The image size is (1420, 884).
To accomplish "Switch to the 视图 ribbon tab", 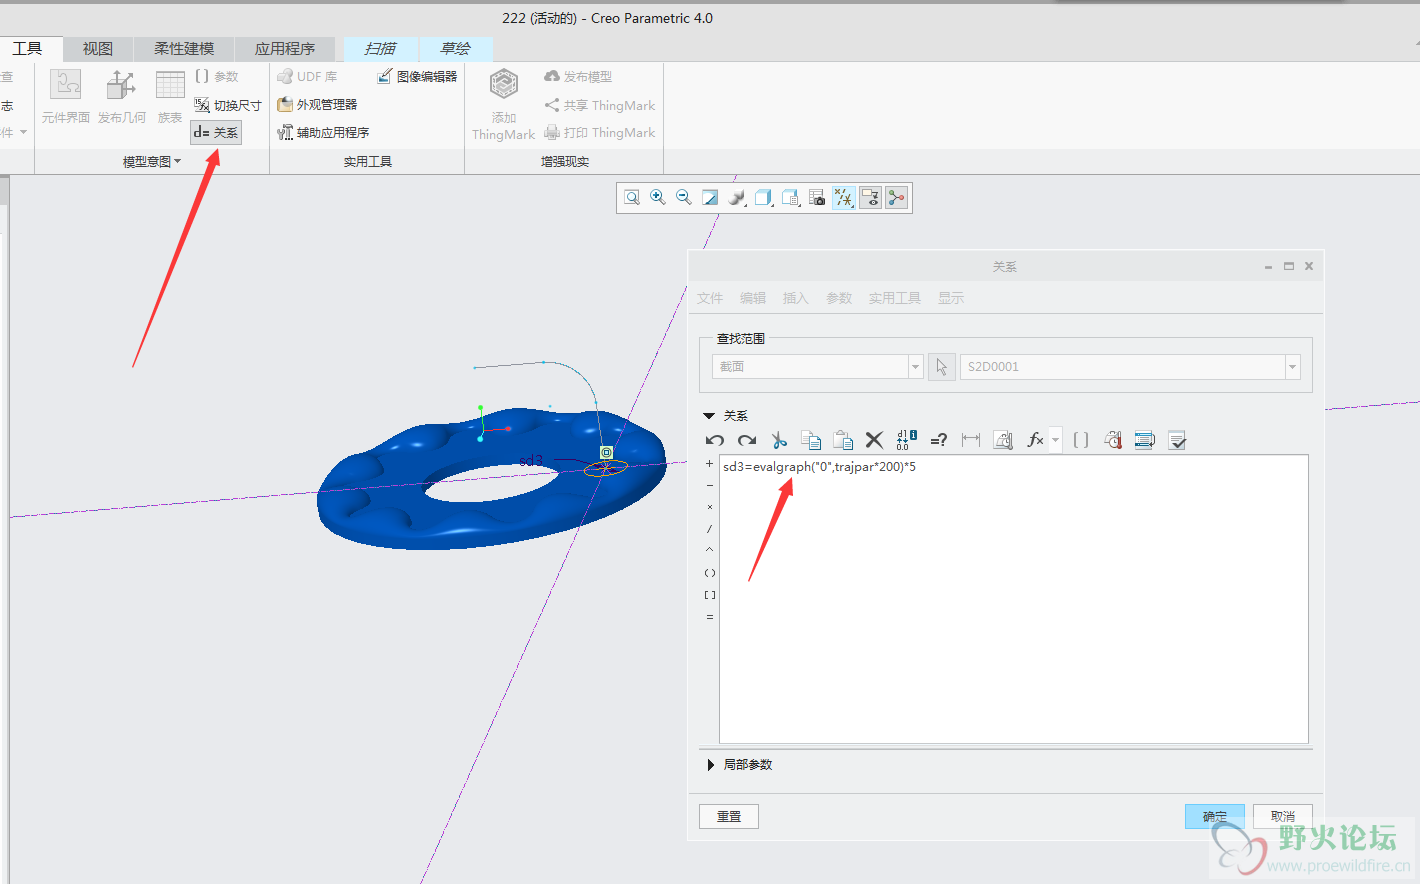I will click(98, 49).
